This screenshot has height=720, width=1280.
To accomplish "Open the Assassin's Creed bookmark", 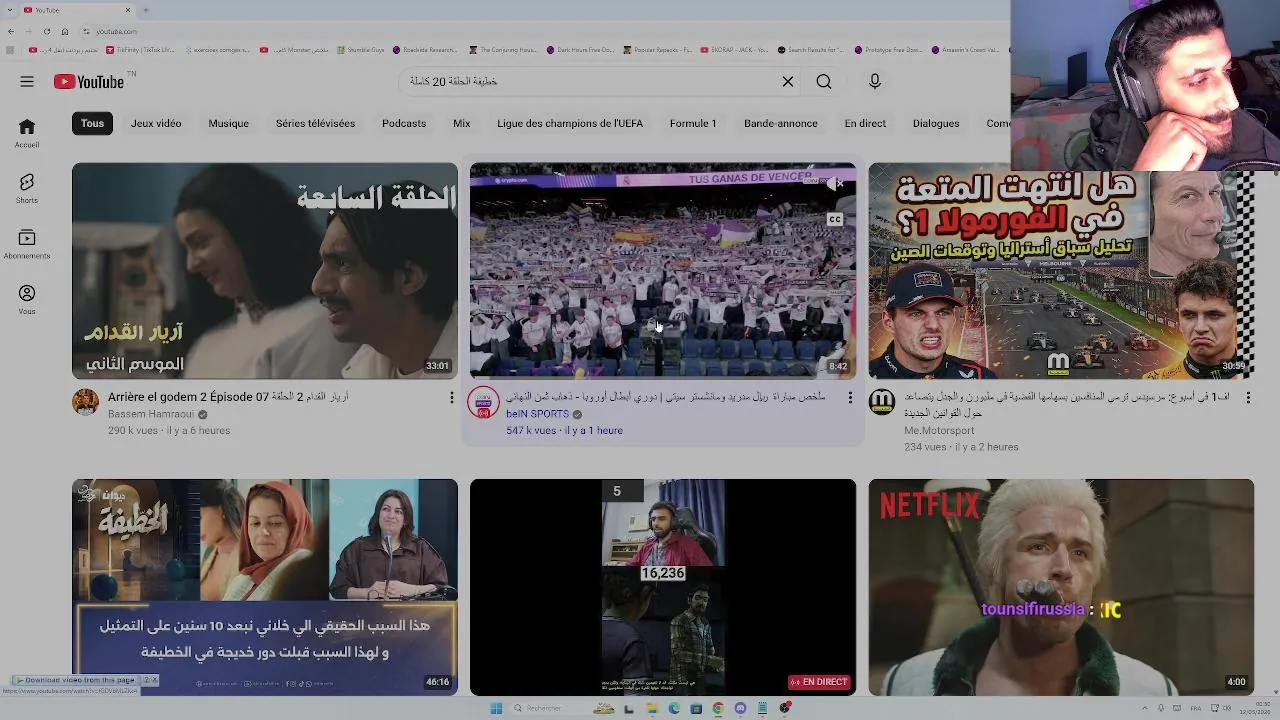I will [967, 49].
